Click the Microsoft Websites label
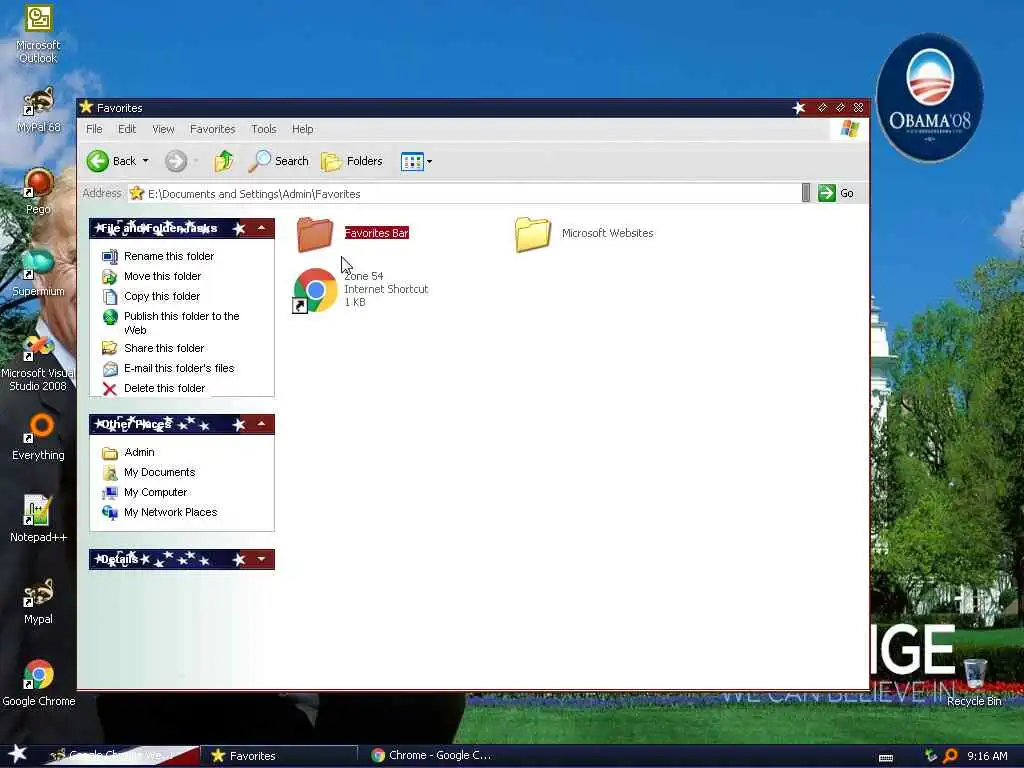 pyautogui.click(x=607, y=233)
